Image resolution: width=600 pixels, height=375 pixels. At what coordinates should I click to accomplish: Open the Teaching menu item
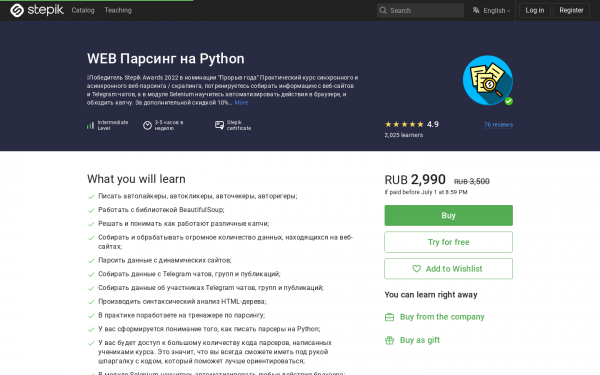(118, 10)
